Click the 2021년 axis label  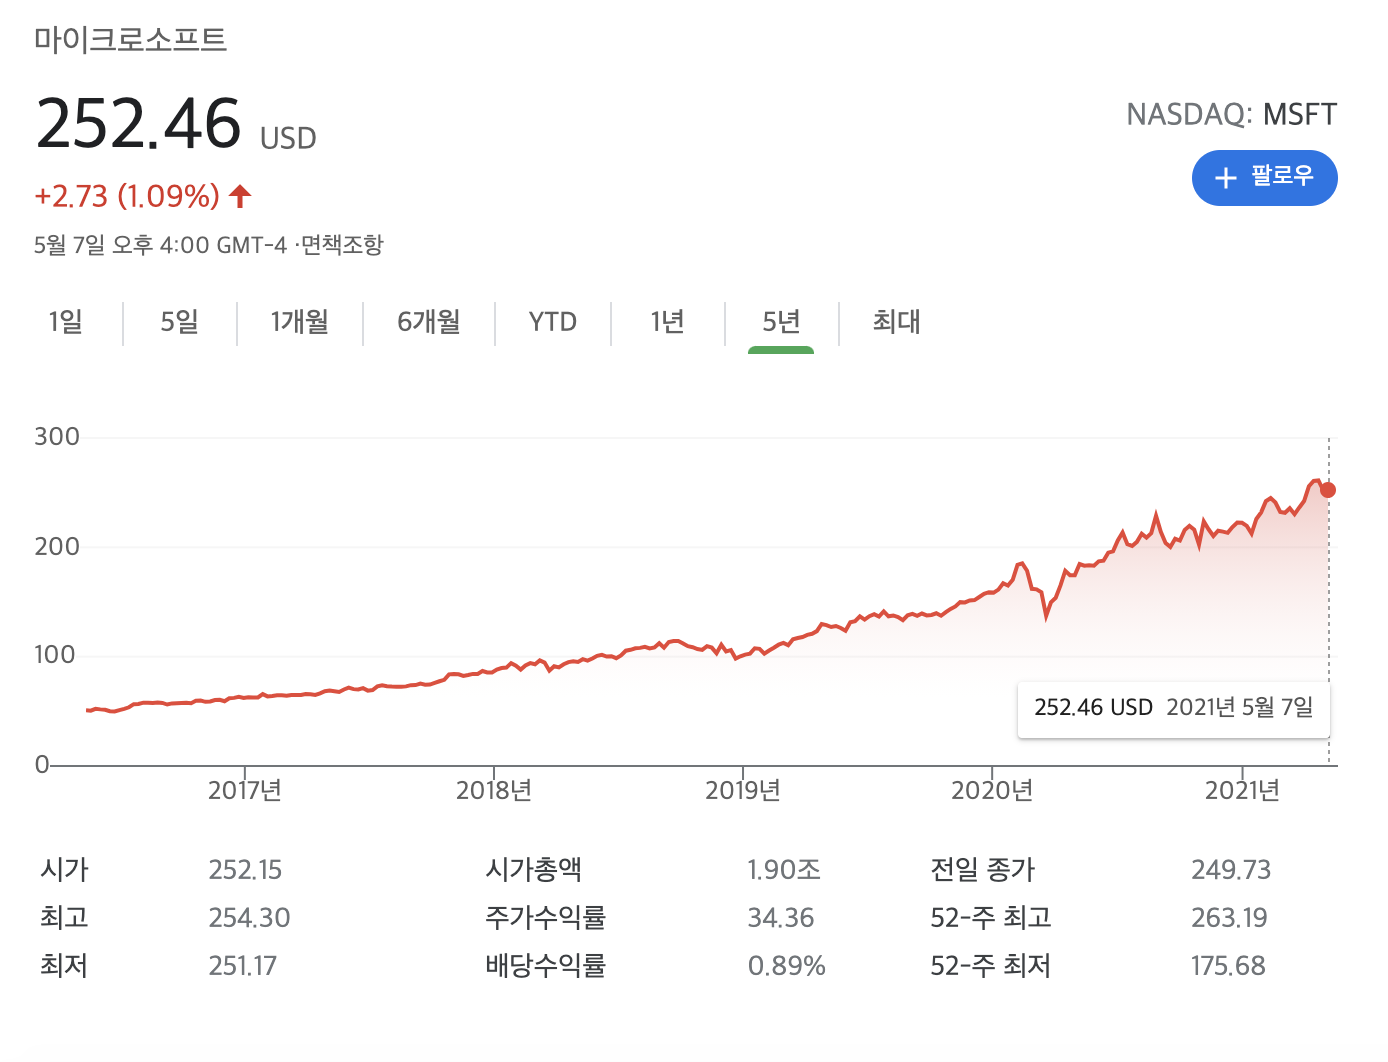click(x=1242, y=791)
